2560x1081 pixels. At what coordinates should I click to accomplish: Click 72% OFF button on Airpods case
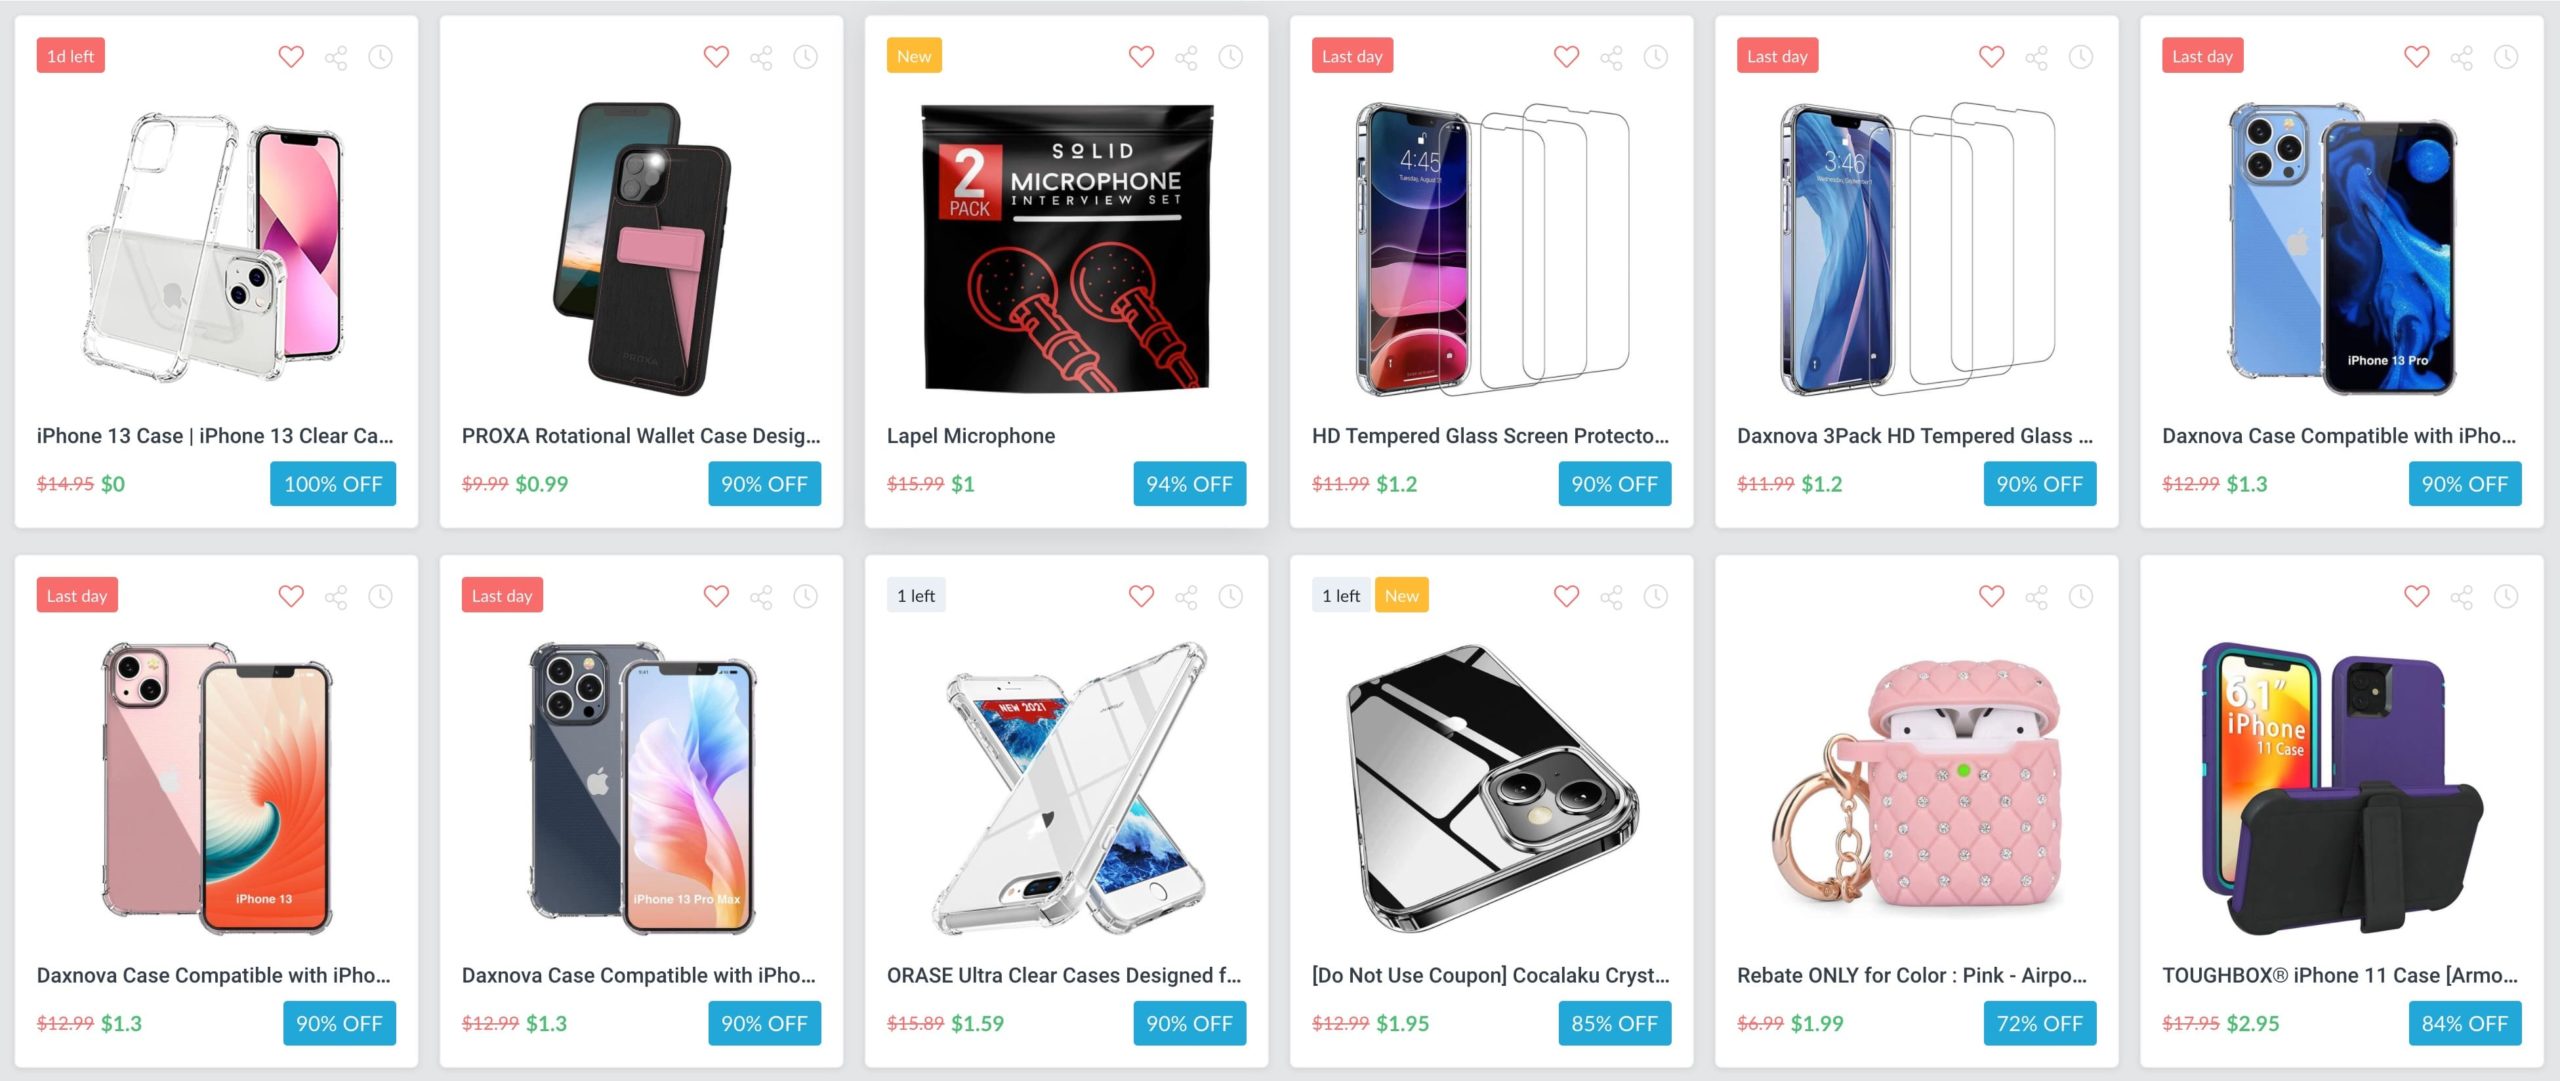2040,1023
